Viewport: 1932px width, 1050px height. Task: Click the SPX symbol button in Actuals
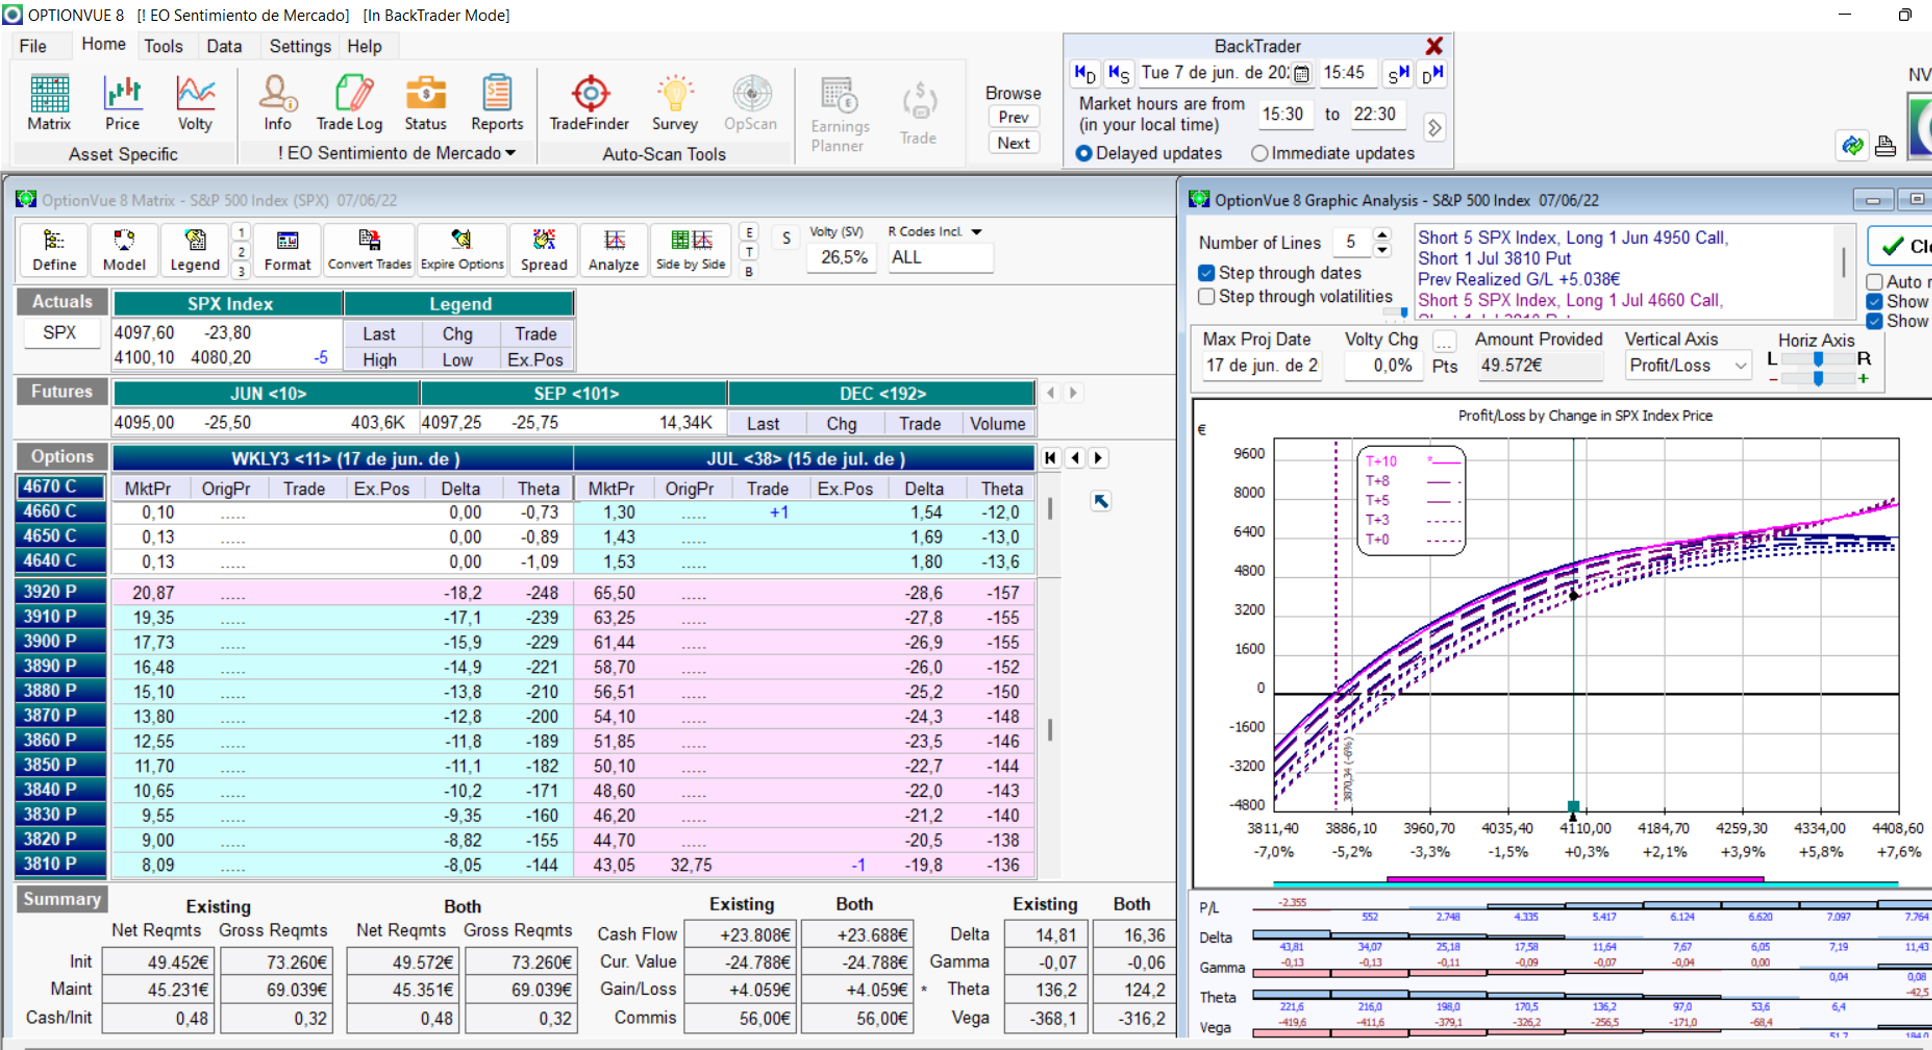[60, 333]
